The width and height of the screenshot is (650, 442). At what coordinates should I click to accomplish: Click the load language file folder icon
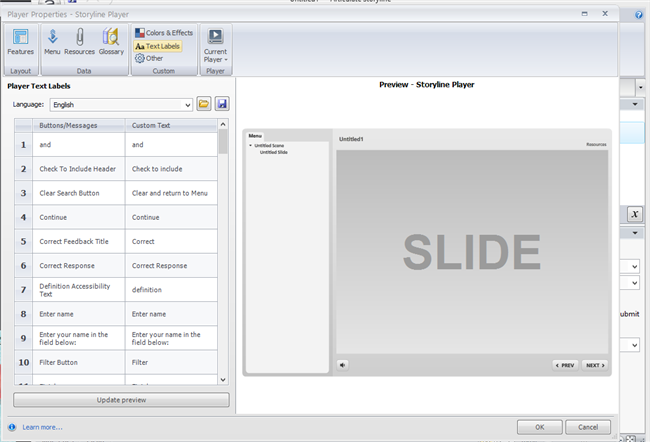(204, 104)
